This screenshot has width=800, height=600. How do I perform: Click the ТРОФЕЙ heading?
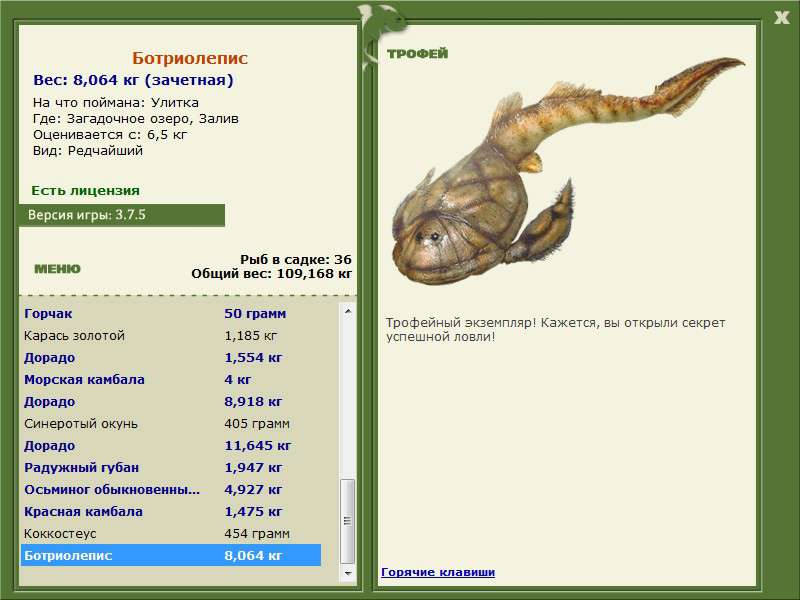417,54
